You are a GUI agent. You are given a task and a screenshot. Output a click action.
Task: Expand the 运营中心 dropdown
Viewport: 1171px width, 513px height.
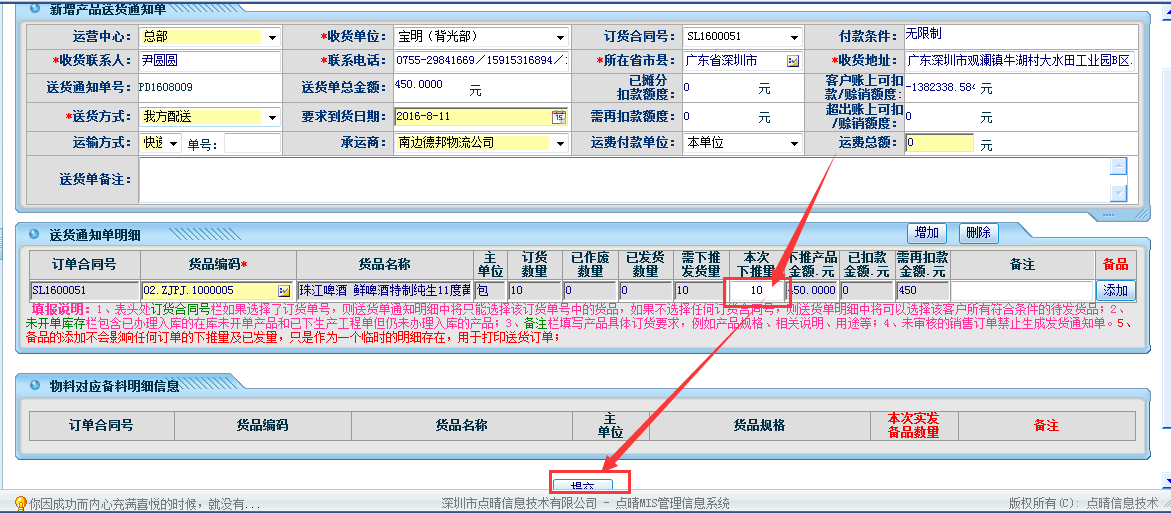(272, 37)
